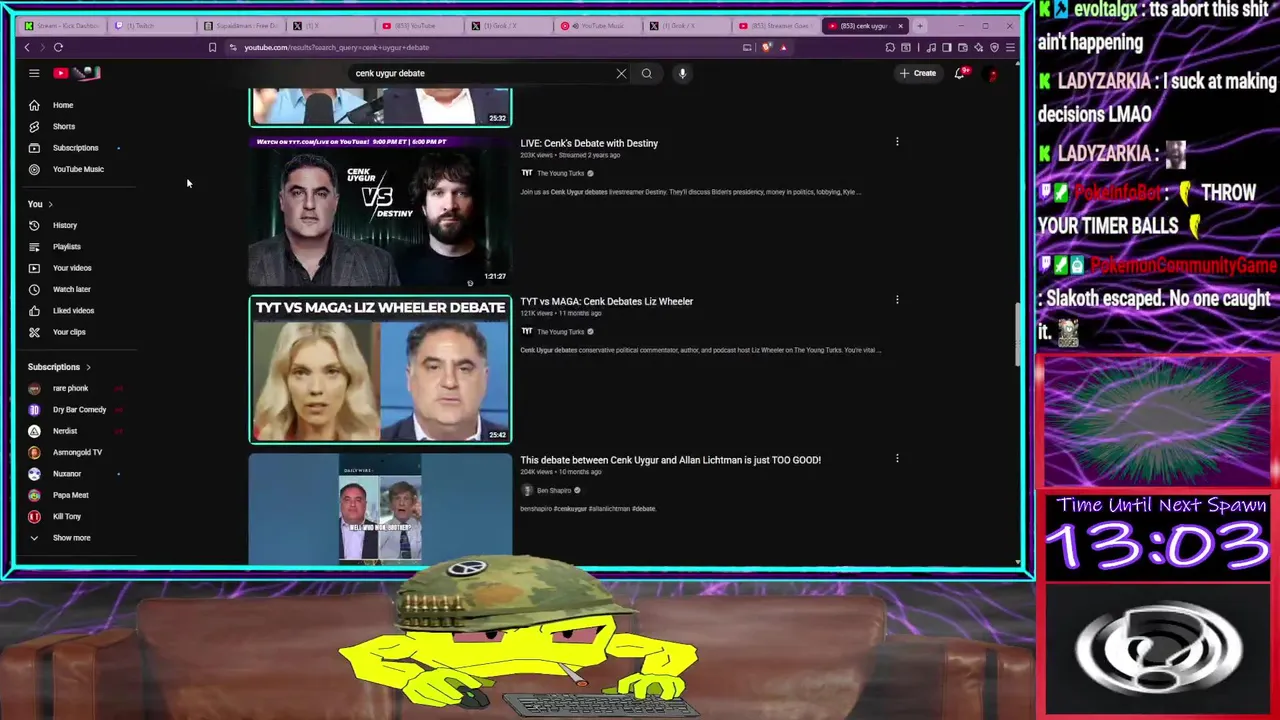Switch to the Kick Dashboard tab
Image resolution: width=1280 pixels, height=720 pixels.
(x=62, y=26)
